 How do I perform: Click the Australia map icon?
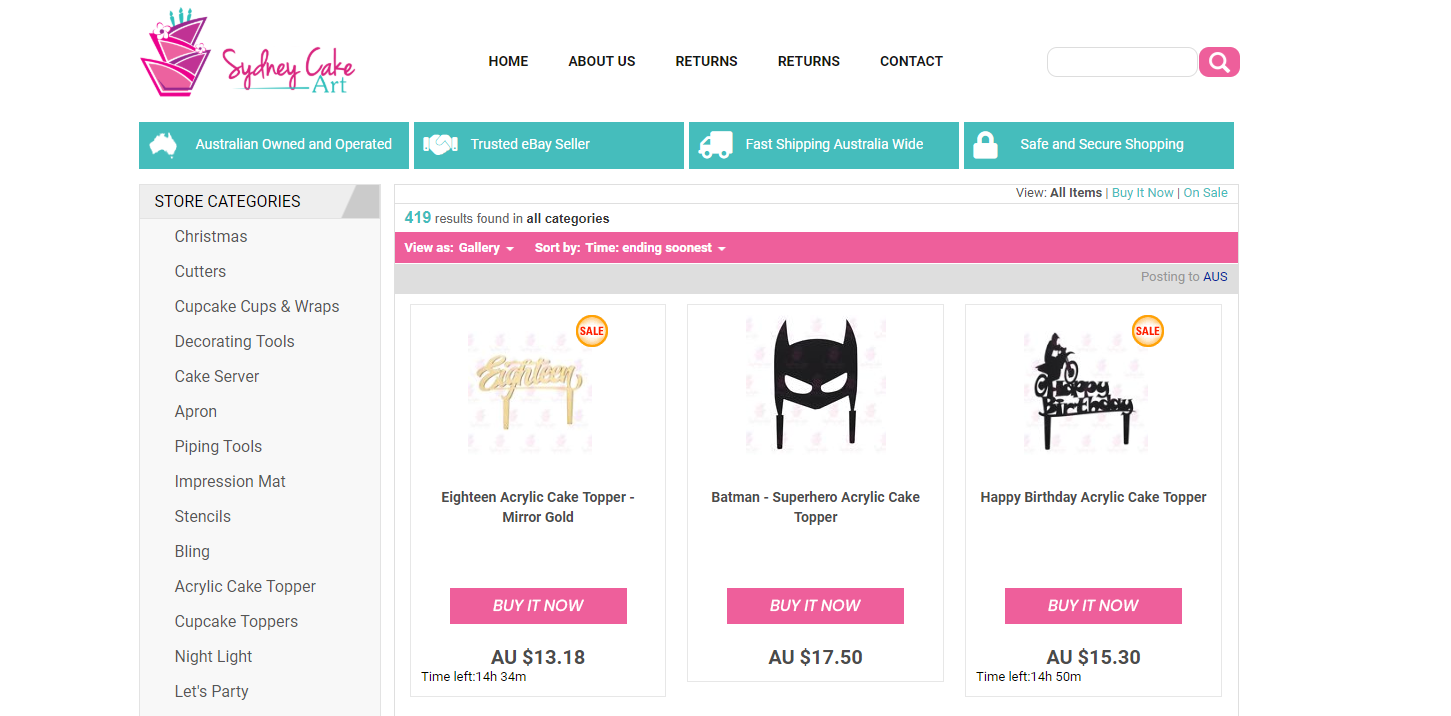point(163,145)
